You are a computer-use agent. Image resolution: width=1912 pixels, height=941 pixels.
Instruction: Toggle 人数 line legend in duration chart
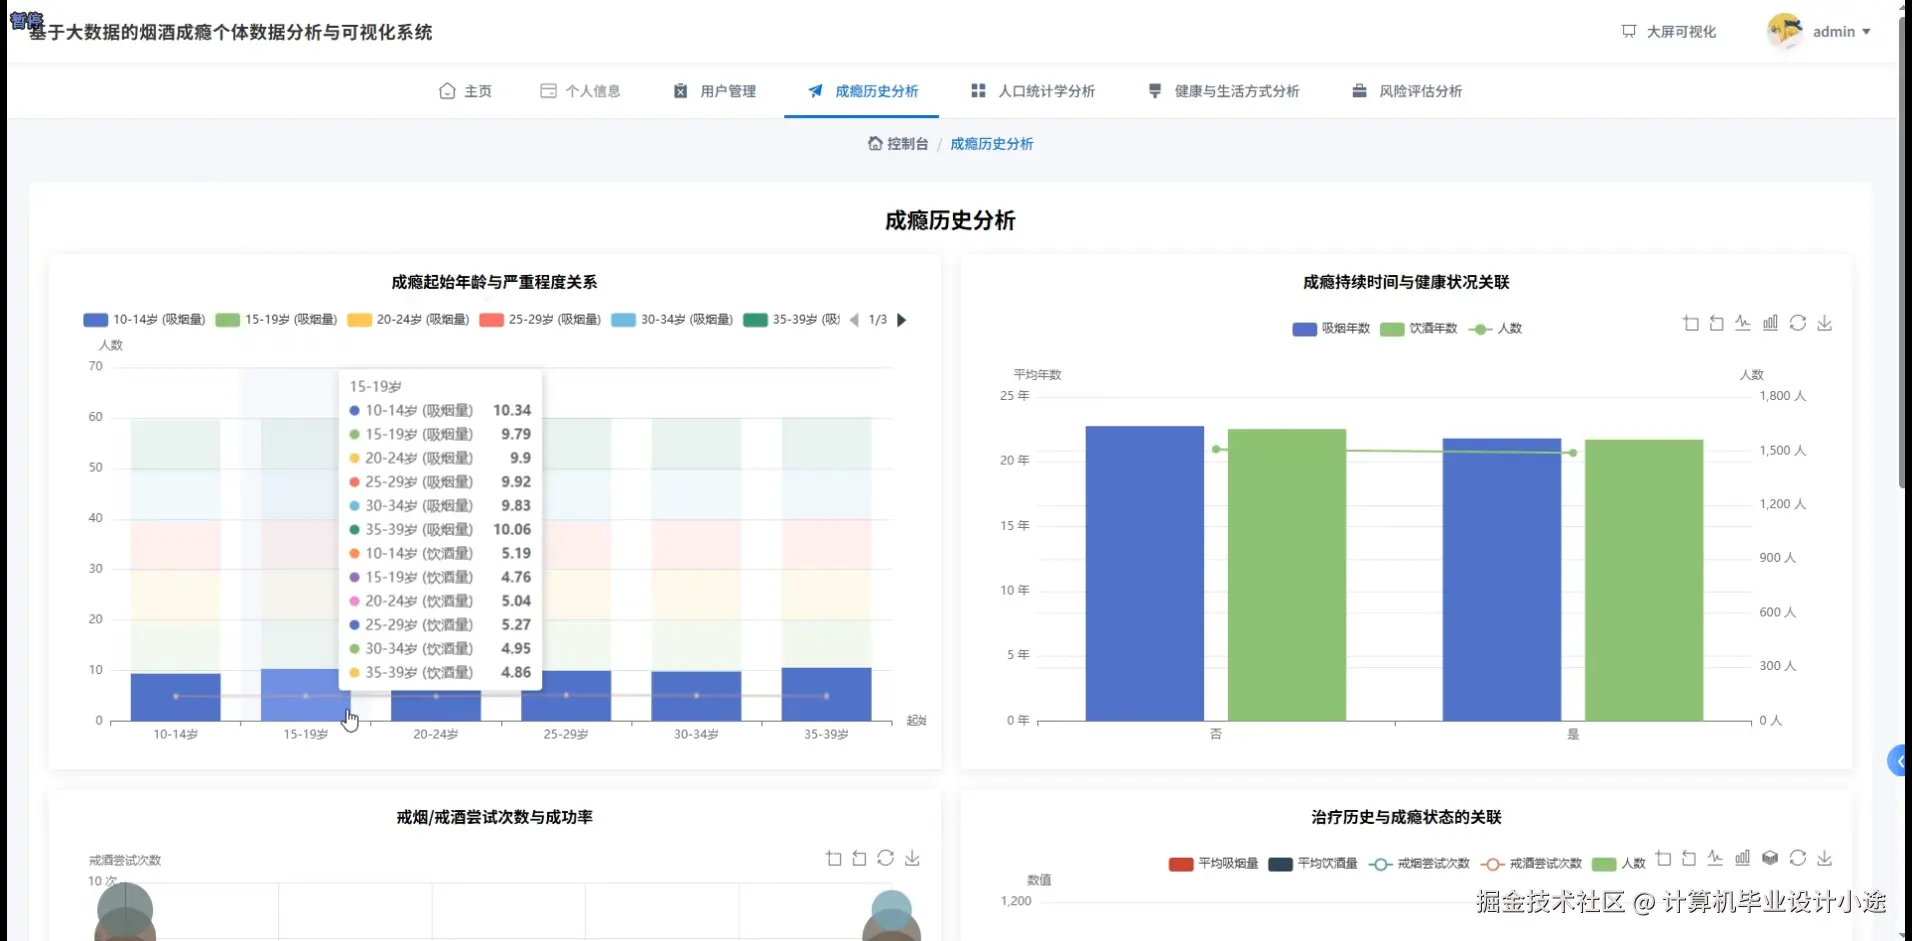point(1495,329)
